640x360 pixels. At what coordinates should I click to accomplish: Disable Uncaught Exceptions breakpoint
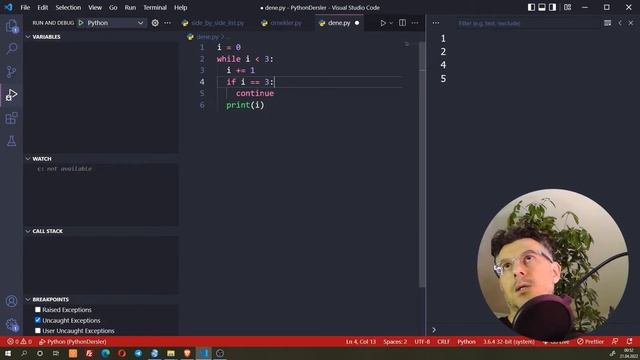click(x=38, y=320)
